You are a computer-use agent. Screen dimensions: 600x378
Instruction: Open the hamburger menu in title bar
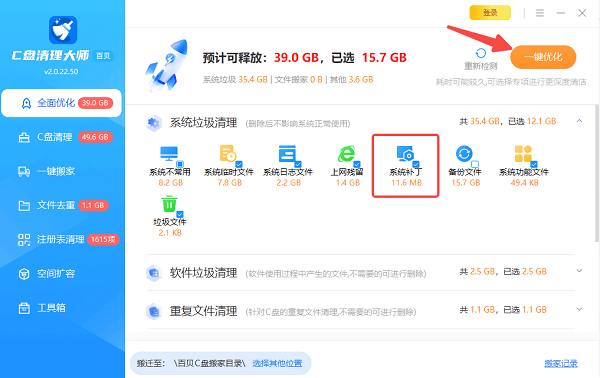[540, 13]
